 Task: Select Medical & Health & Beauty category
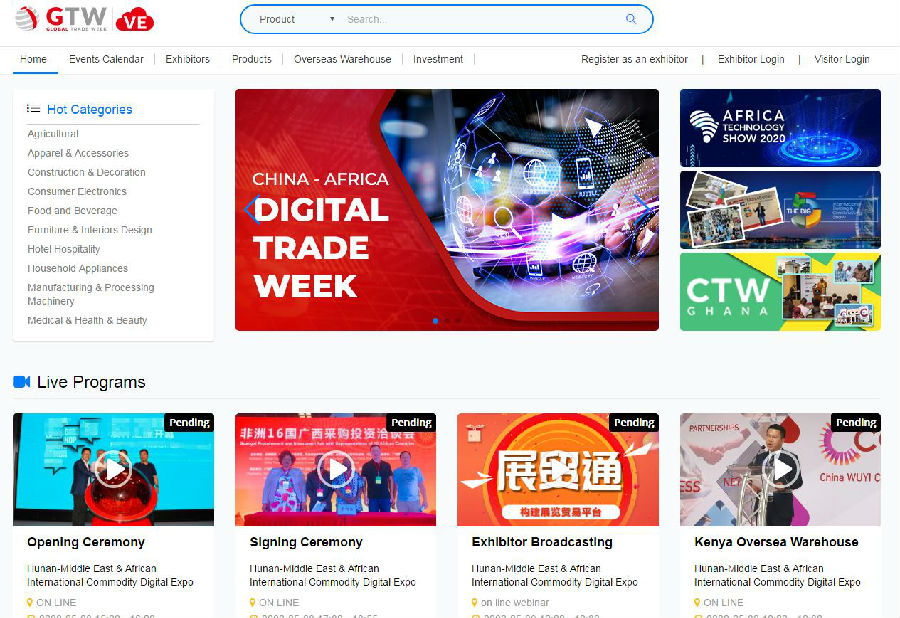87,320
